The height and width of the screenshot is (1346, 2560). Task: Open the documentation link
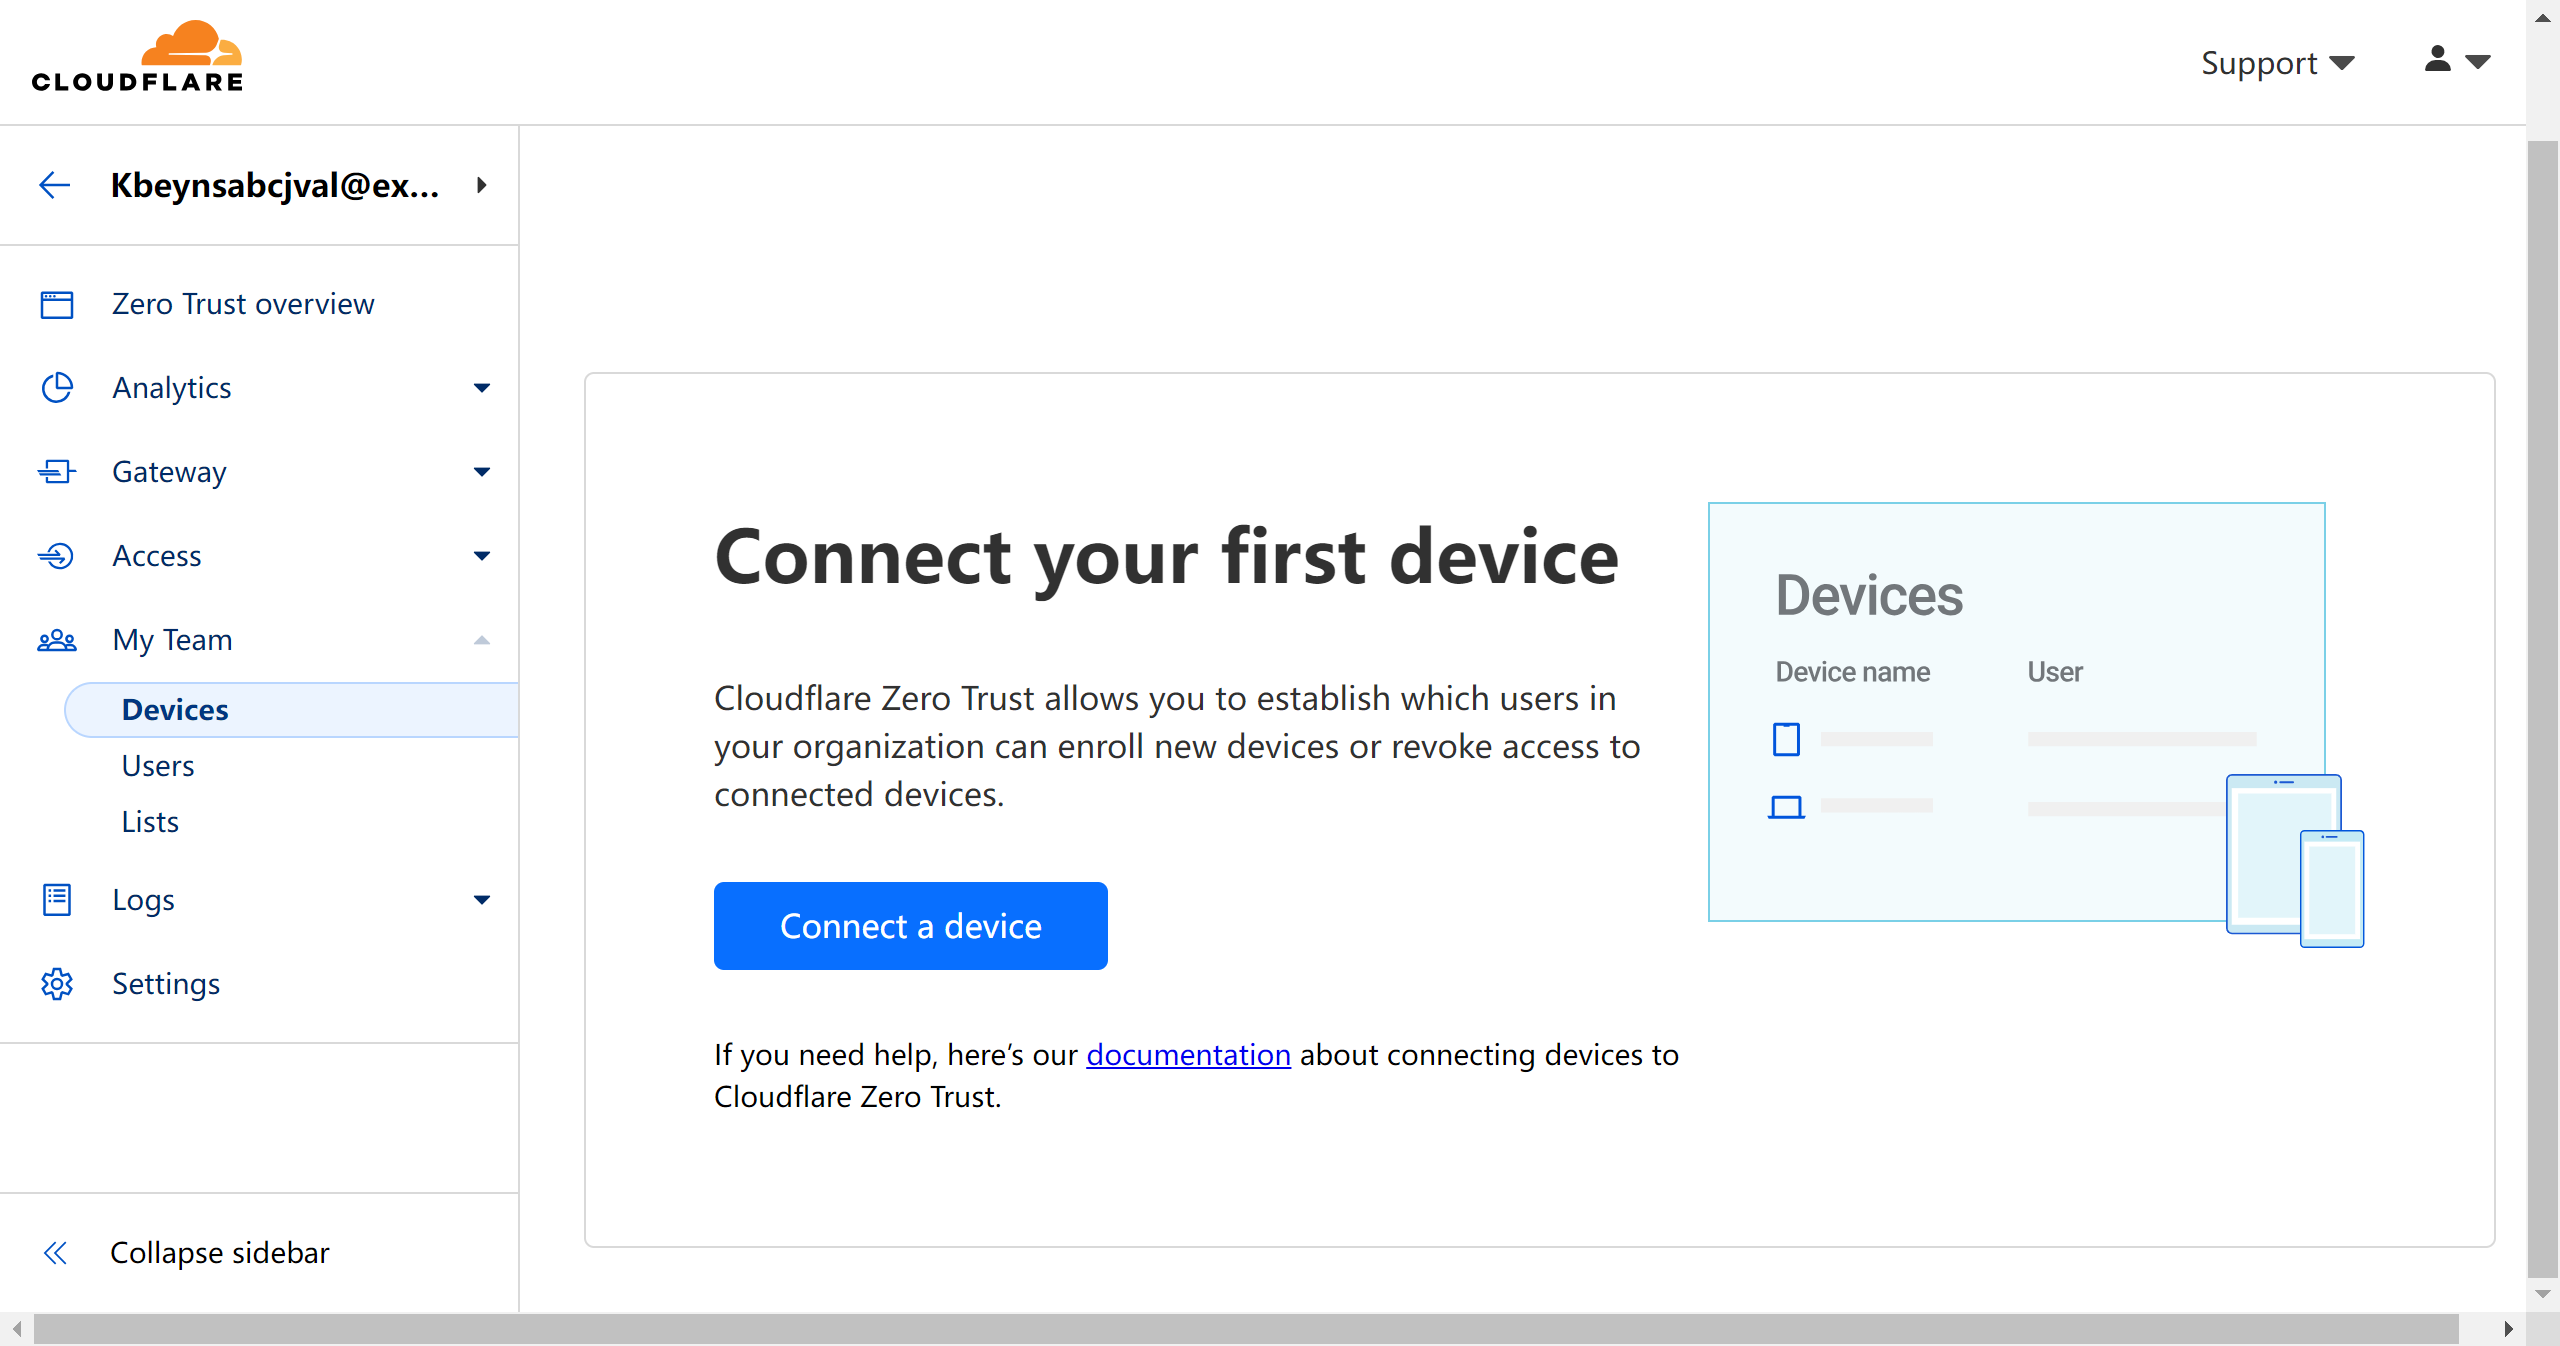pyautogui.click(x=1188, y=1055)
